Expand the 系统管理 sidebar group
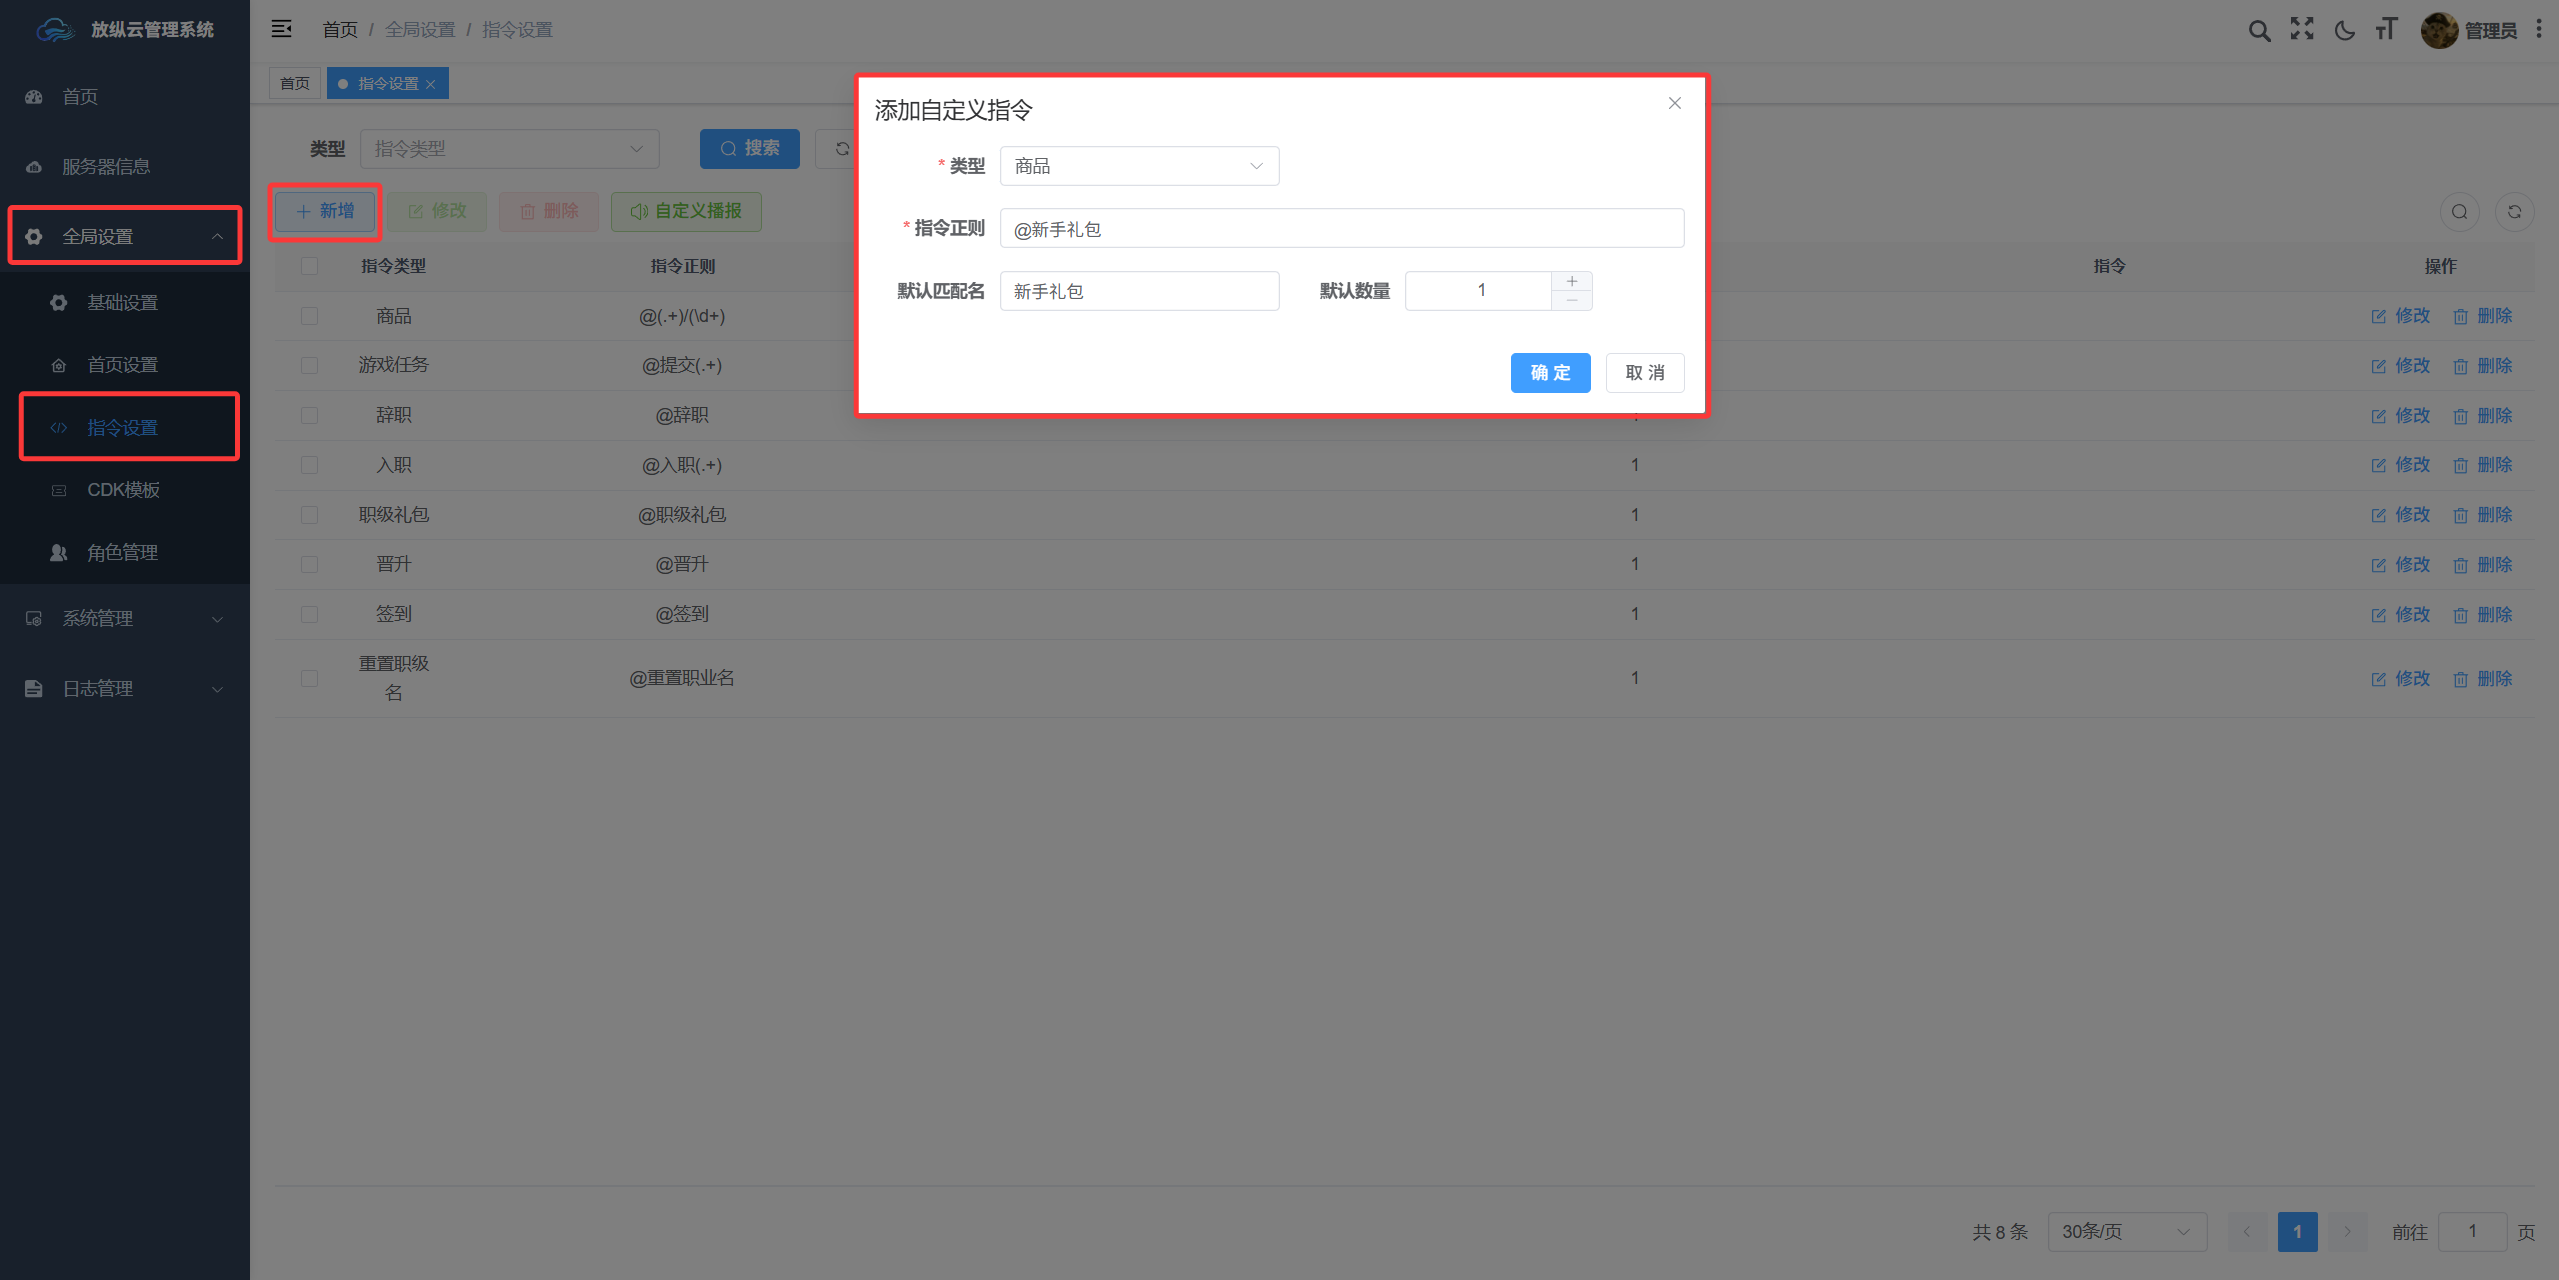This screenshot has height=1280, width=2559. (x=125, y=619)
